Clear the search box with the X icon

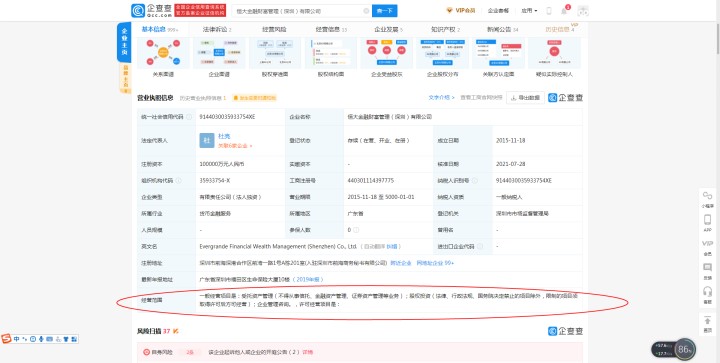click(366, 11)
